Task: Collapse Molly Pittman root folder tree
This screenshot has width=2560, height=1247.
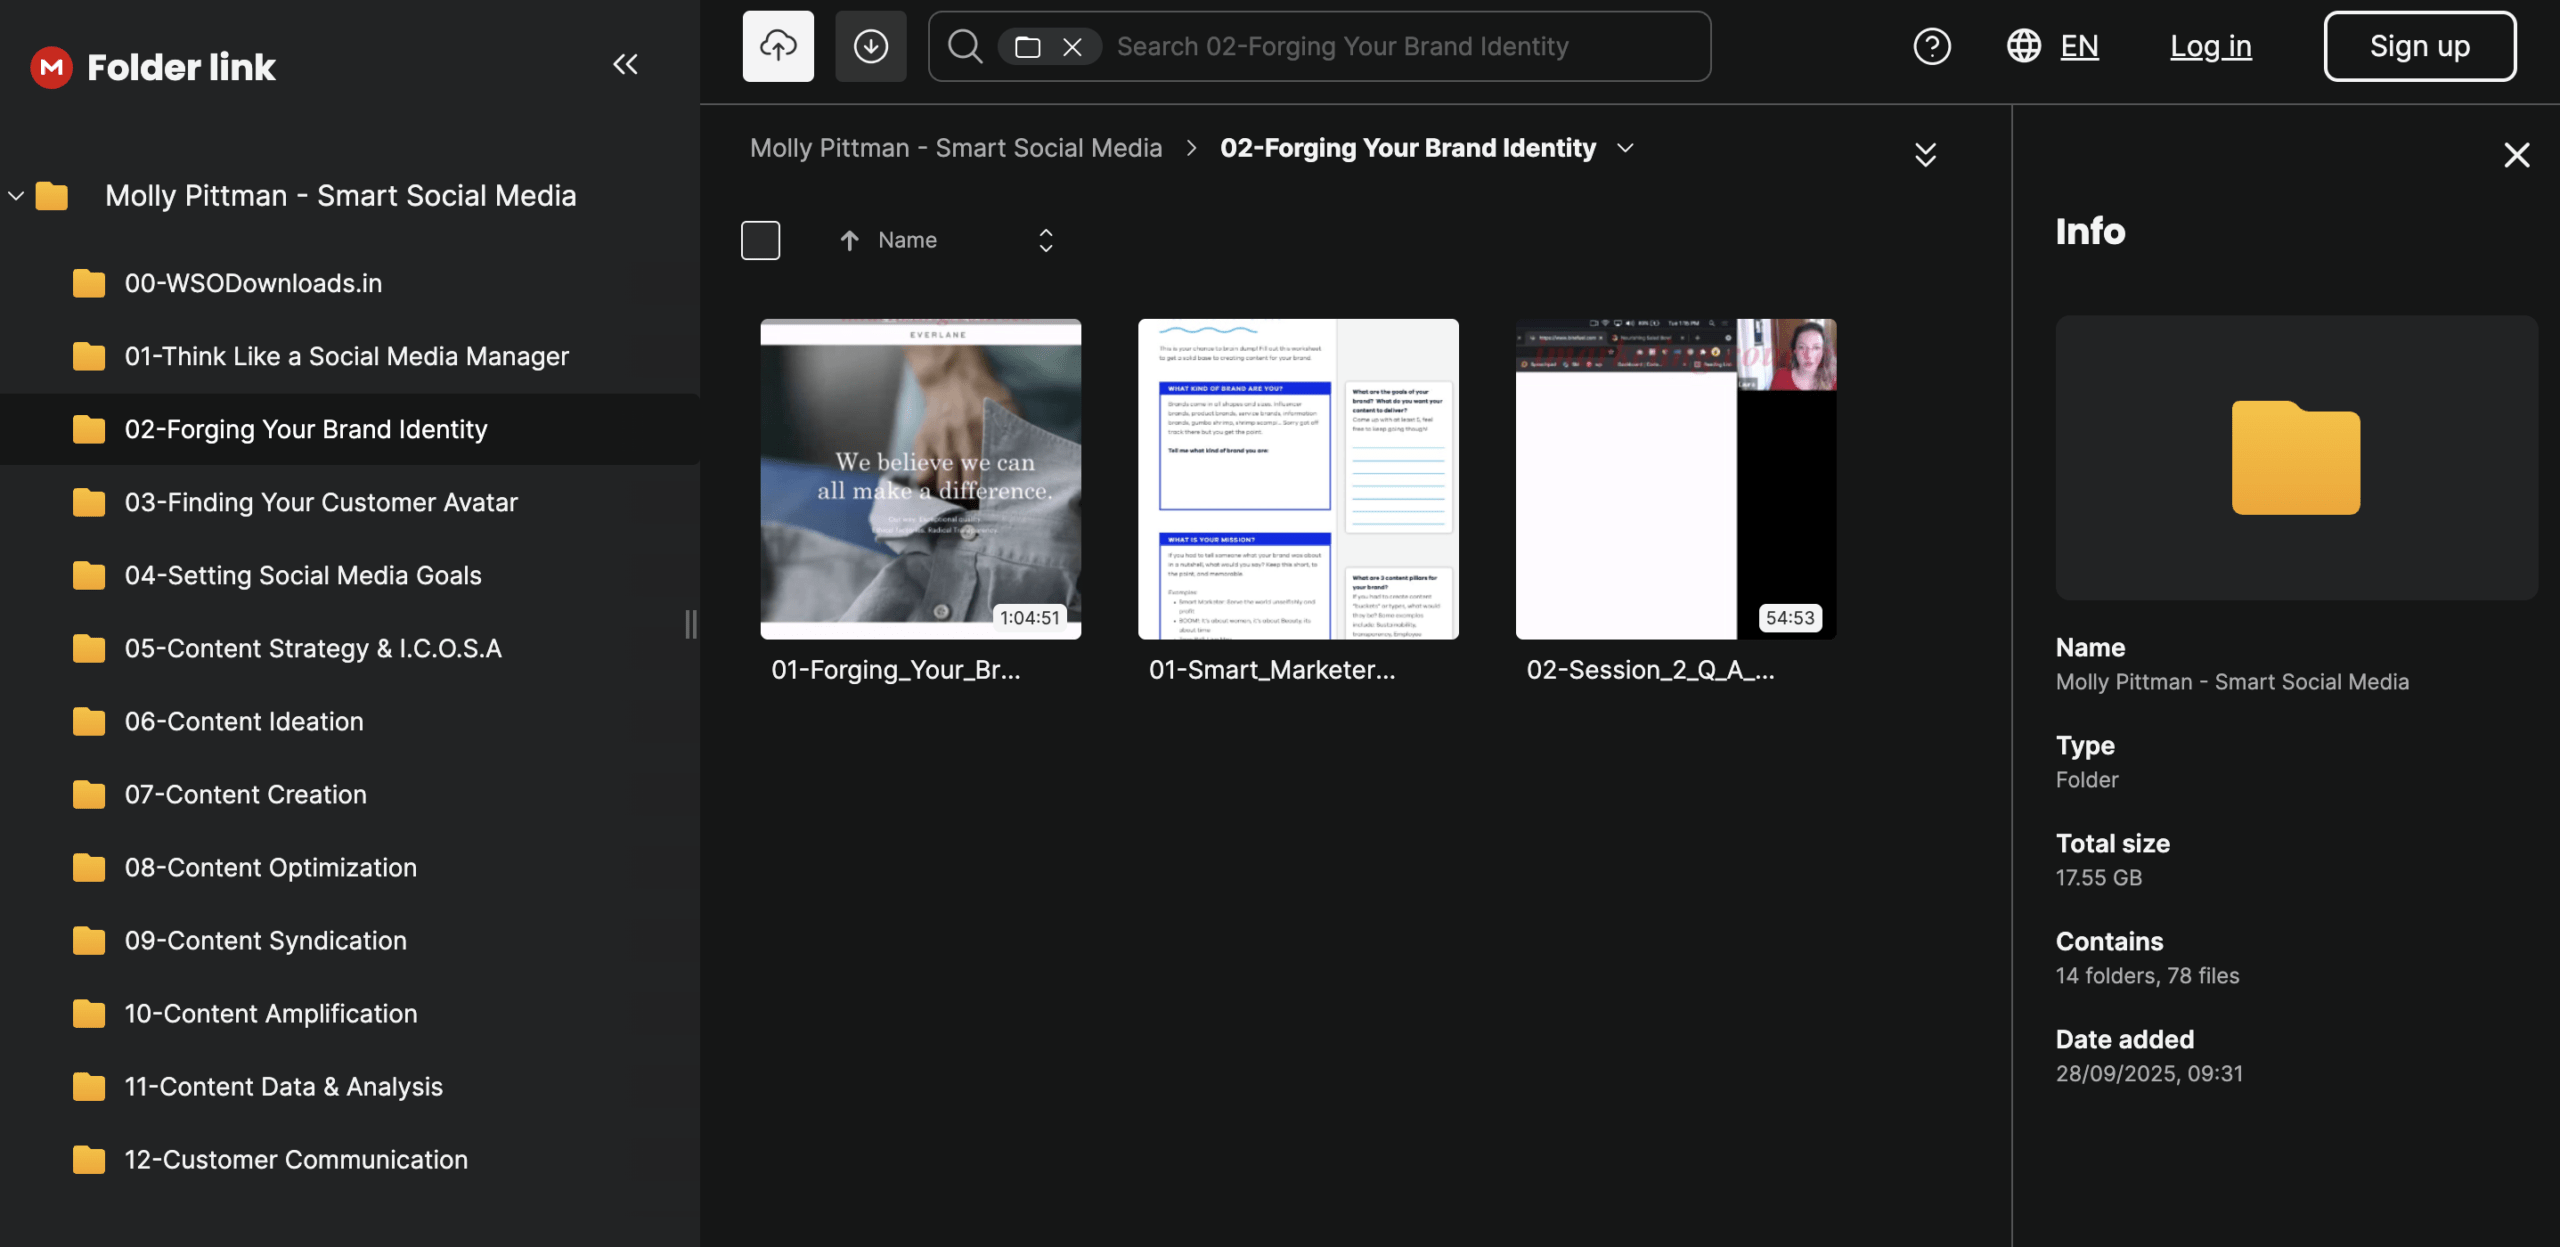Action: (16, 196)
